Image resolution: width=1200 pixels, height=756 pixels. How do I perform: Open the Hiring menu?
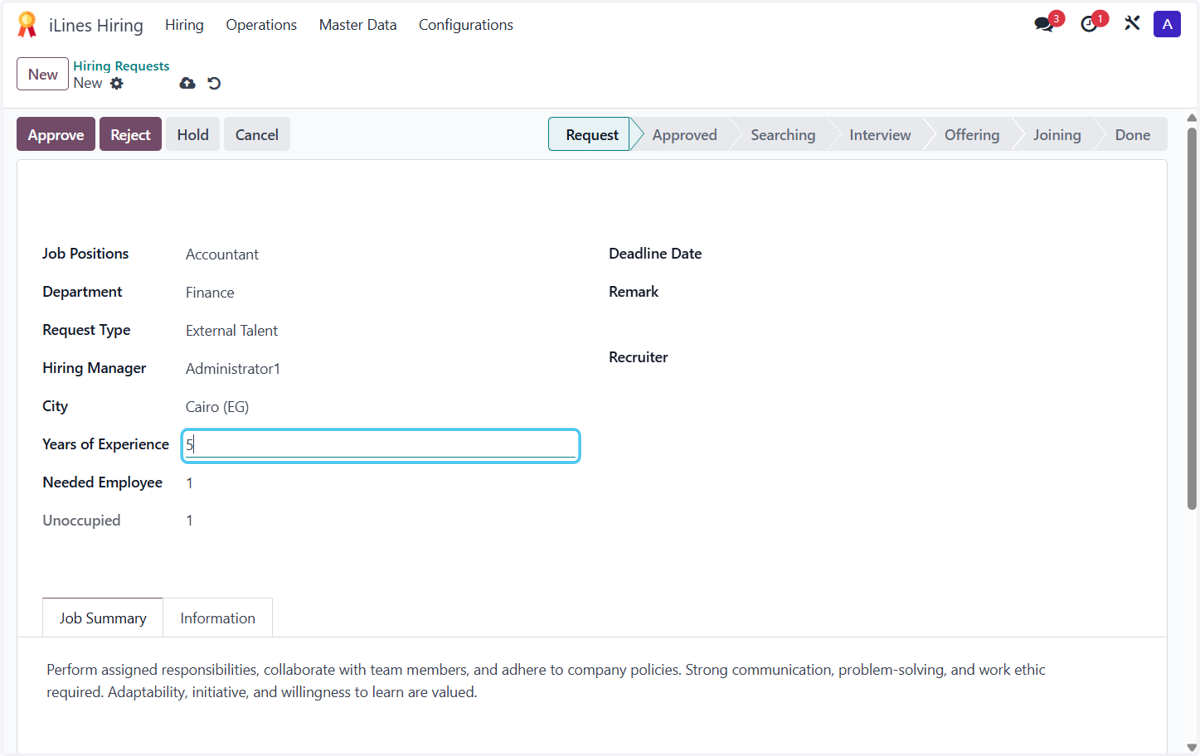click(184, 25)
